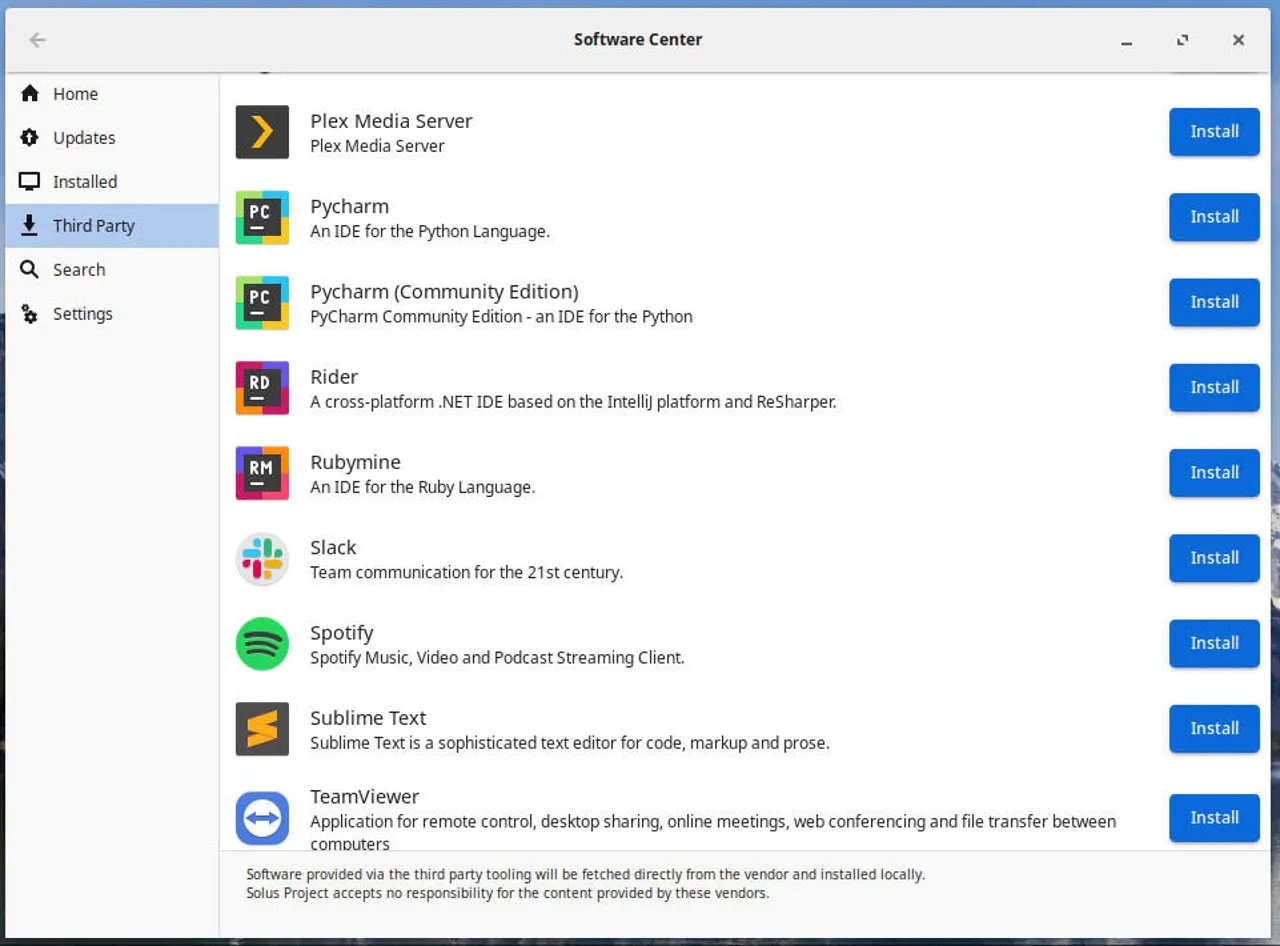Click the 'Software Center' window title
This screenshot has height=946, width=1280.
pyautogui.click(x=638, y=40)
